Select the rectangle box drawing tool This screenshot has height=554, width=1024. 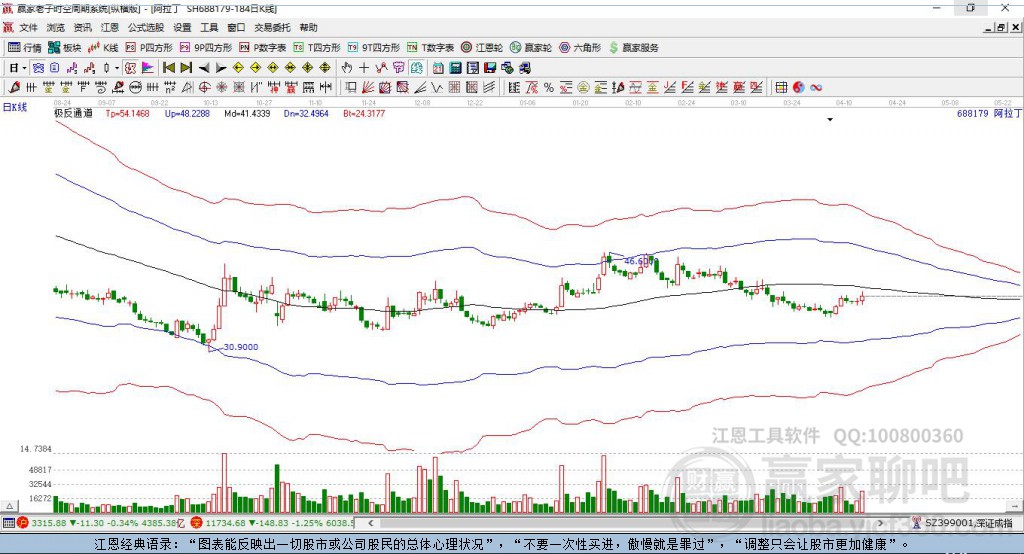[351, 88]
